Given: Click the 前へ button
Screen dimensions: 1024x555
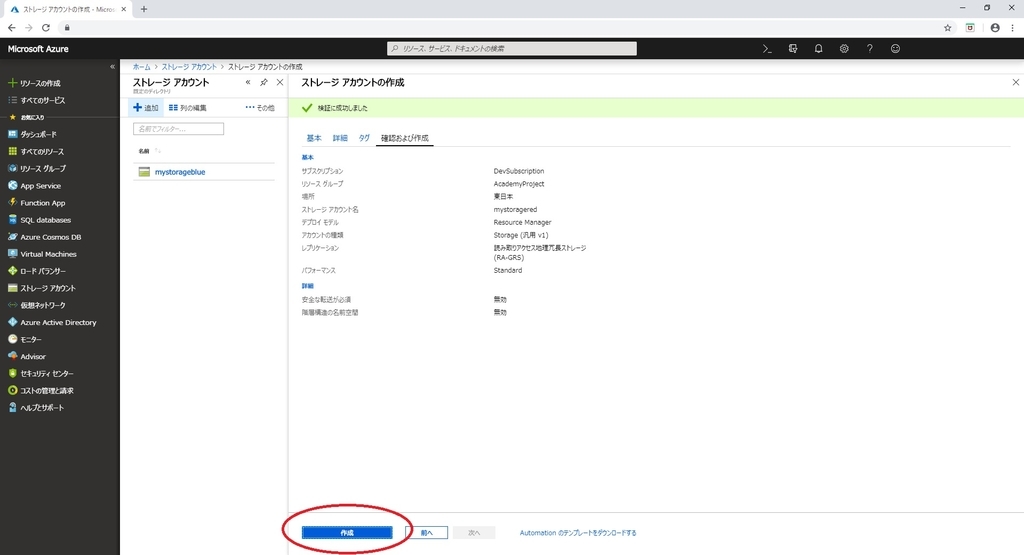Looking at the screenshot, I should pos(426,533).
